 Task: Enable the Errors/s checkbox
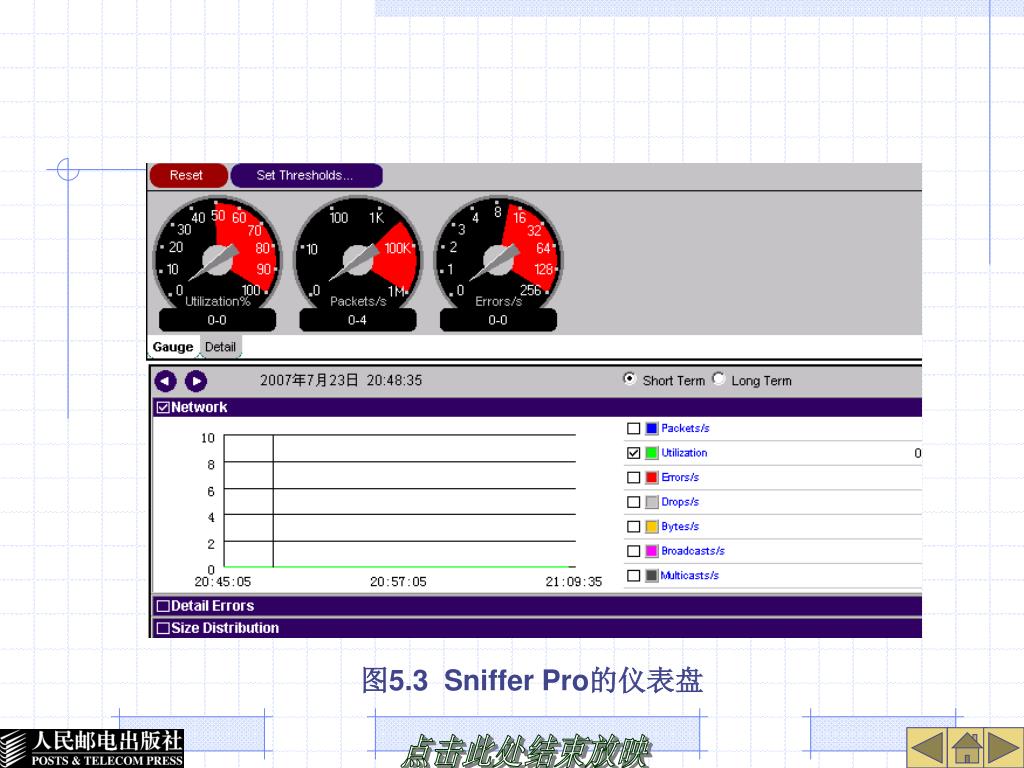[633, 477]
